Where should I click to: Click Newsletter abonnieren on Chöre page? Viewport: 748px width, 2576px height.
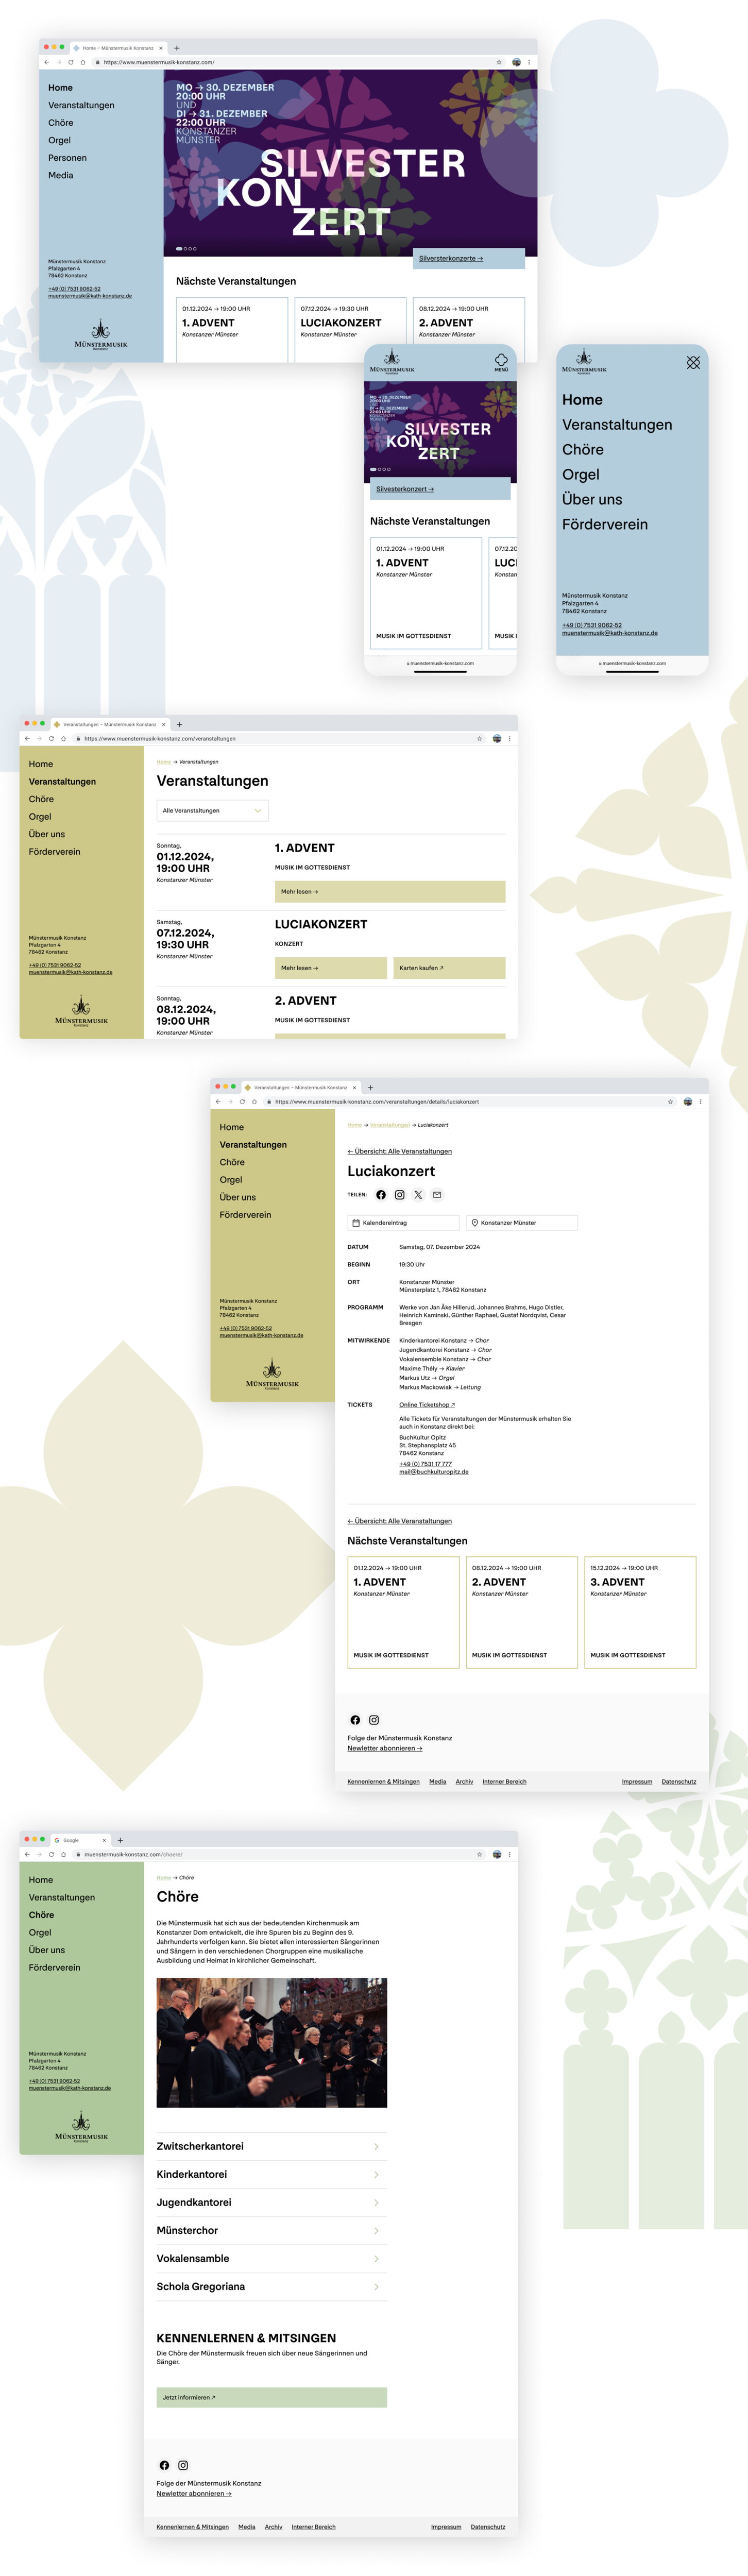[x=194, y=2493]
